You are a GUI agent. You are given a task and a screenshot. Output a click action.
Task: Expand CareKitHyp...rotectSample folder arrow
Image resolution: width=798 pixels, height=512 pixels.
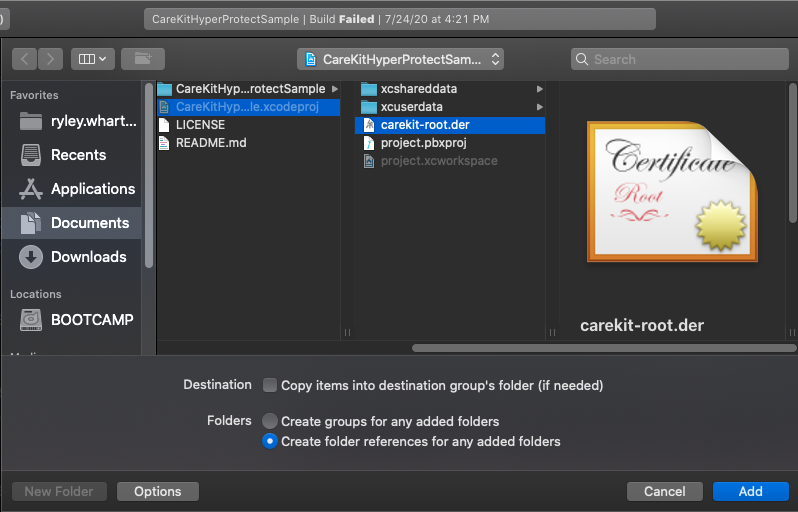click(335, 89)
